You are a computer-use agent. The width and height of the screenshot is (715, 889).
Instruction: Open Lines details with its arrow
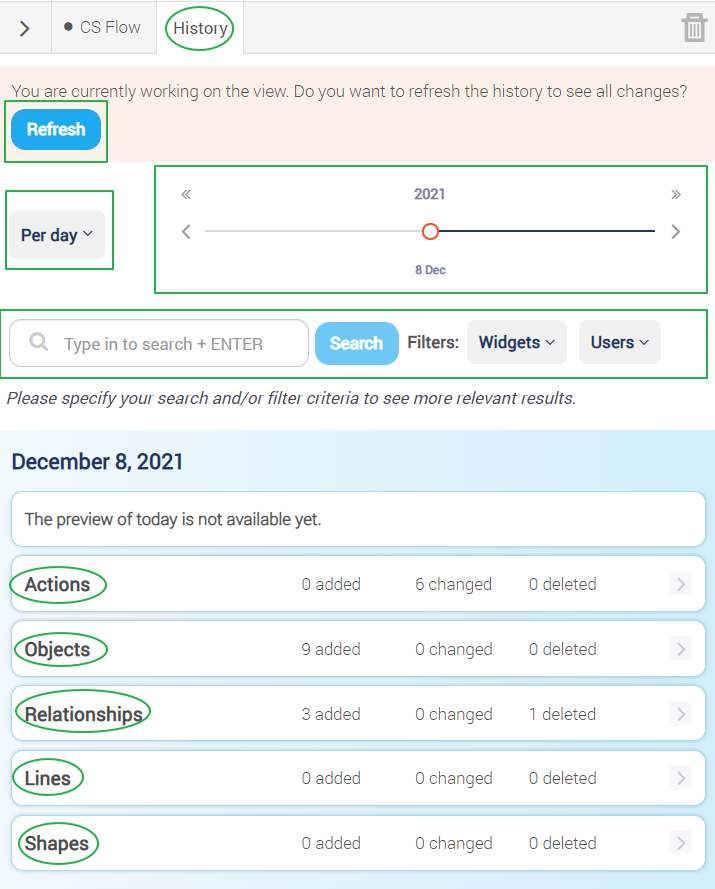point(681,778)
